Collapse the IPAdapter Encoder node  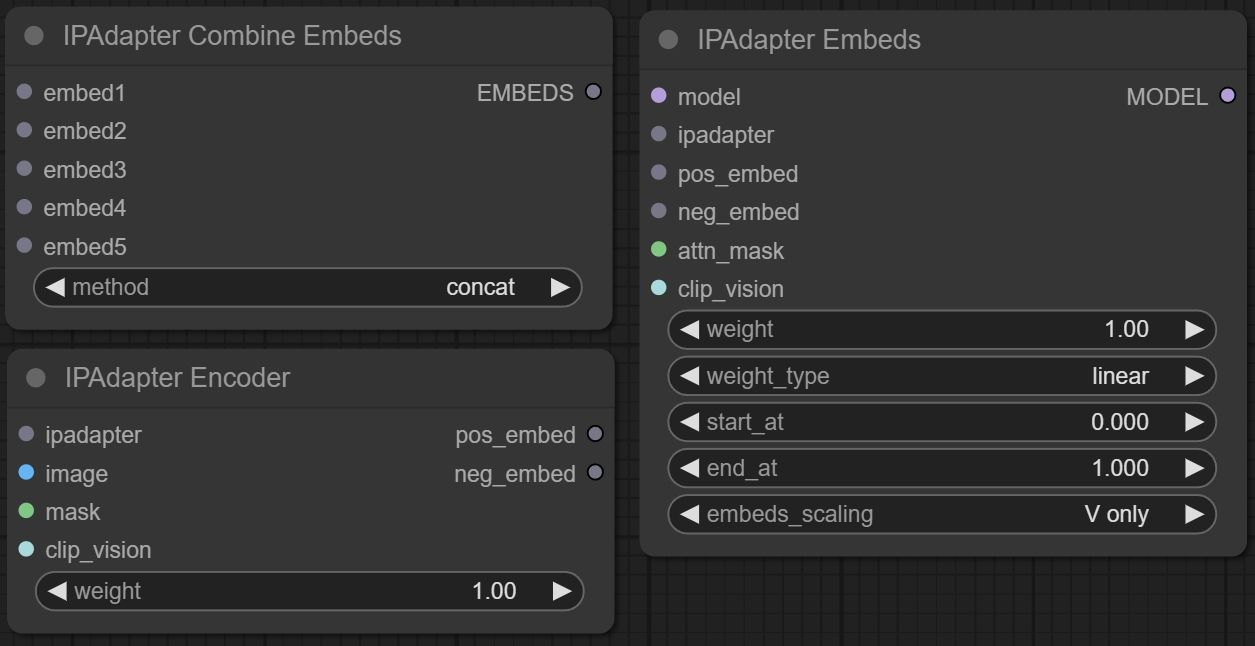point(36,378)
